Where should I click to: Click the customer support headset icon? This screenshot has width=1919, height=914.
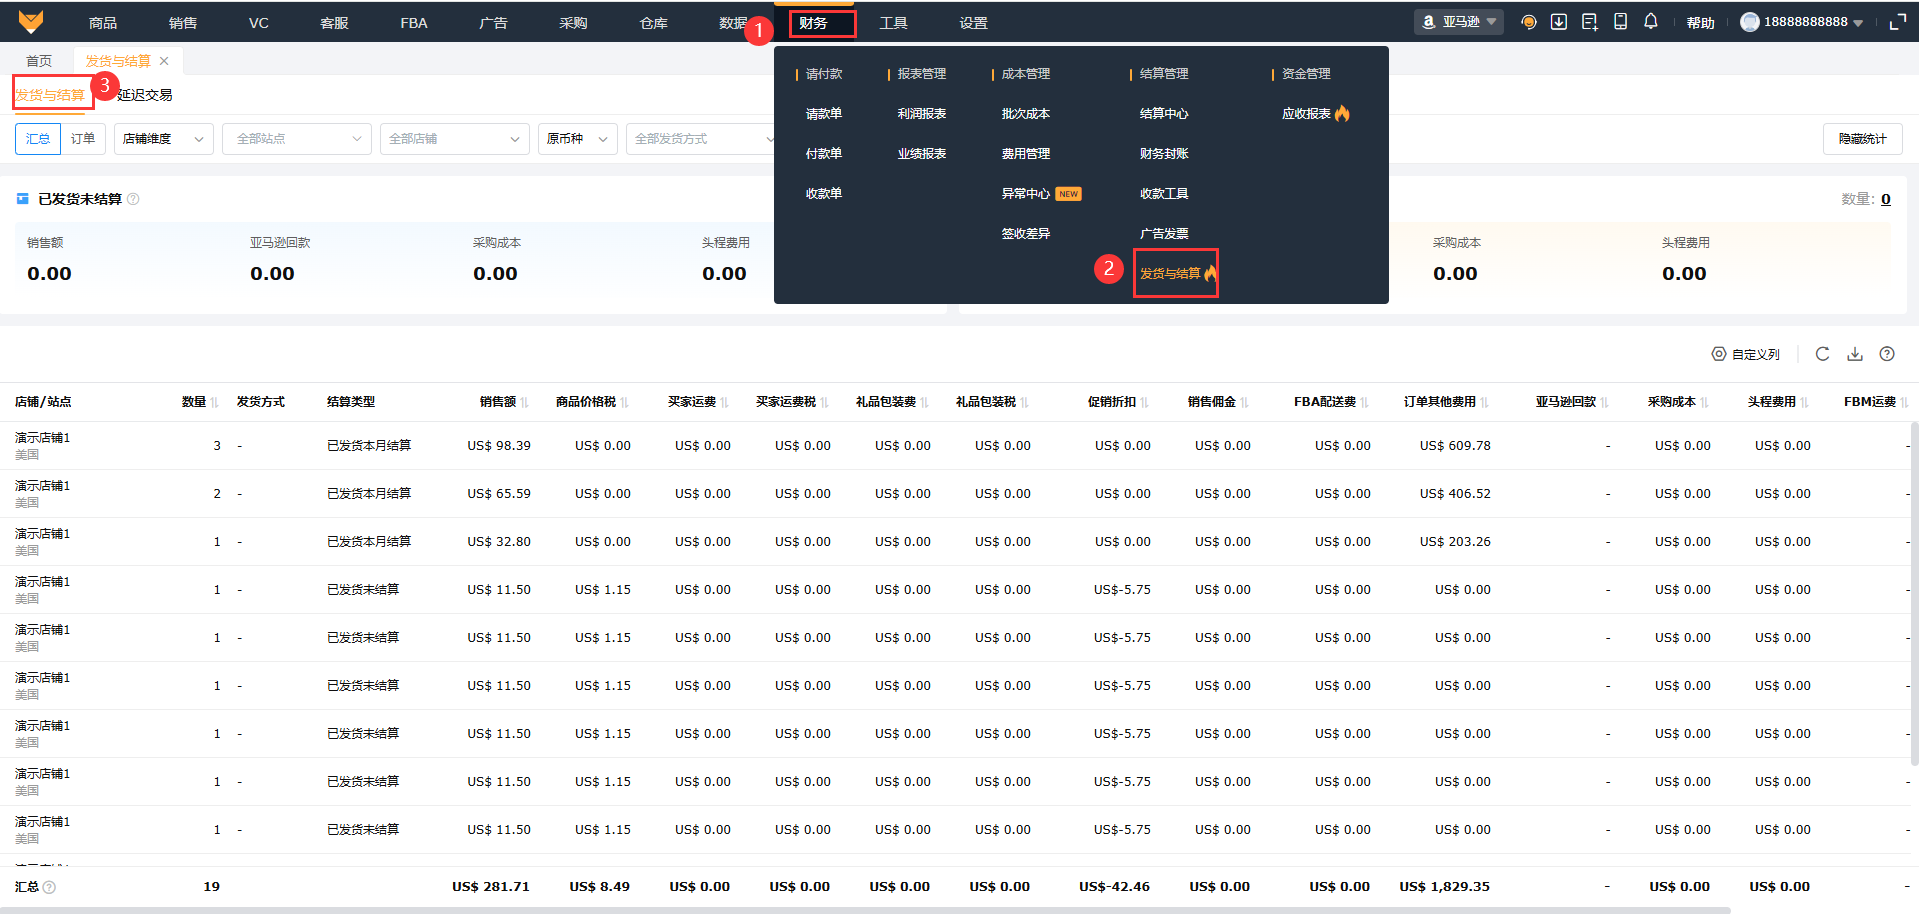click(x=1528, y=22)
